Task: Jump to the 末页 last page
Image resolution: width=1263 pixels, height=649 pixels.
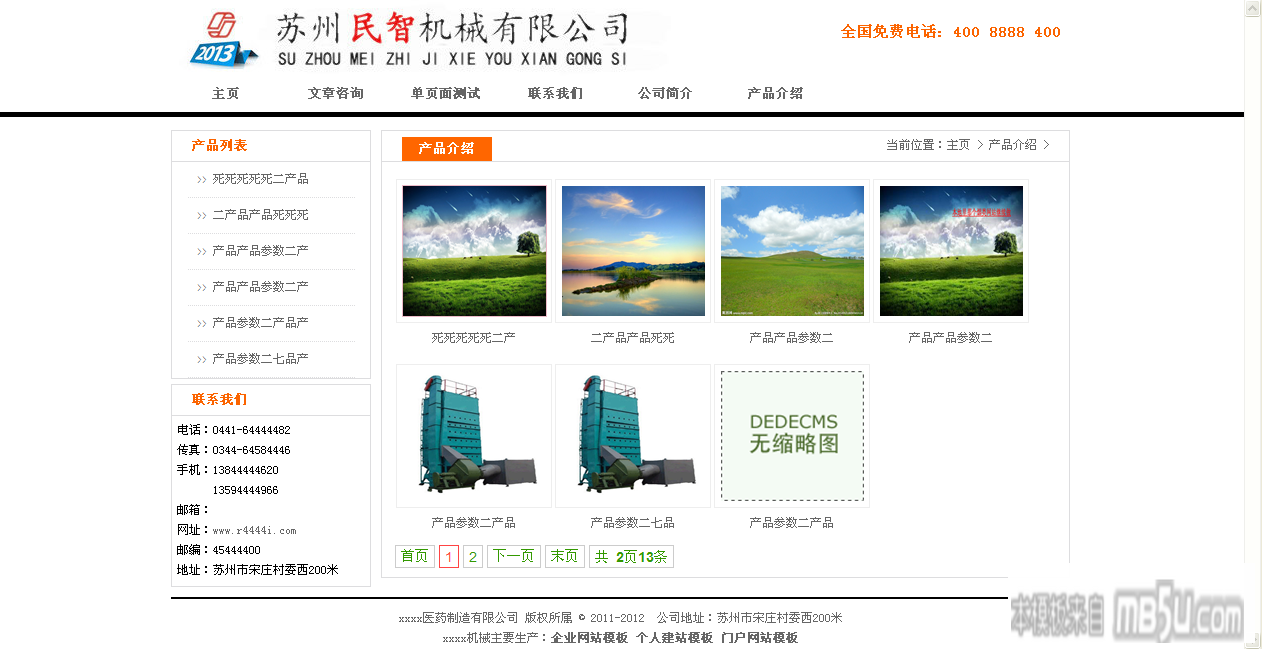Action: click(564, 557)
